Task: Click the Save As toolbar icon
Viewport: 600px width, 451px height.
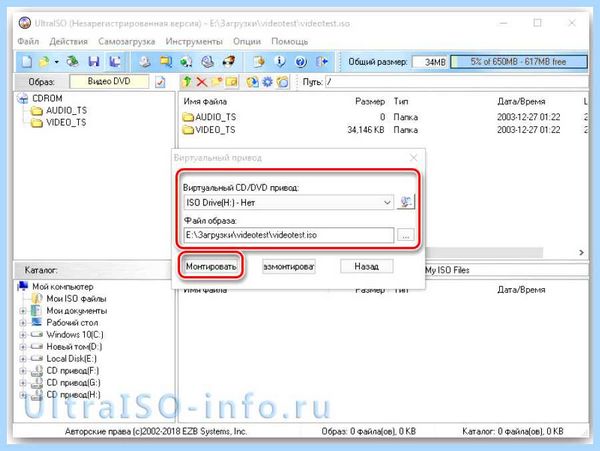Action: (115, 62)
